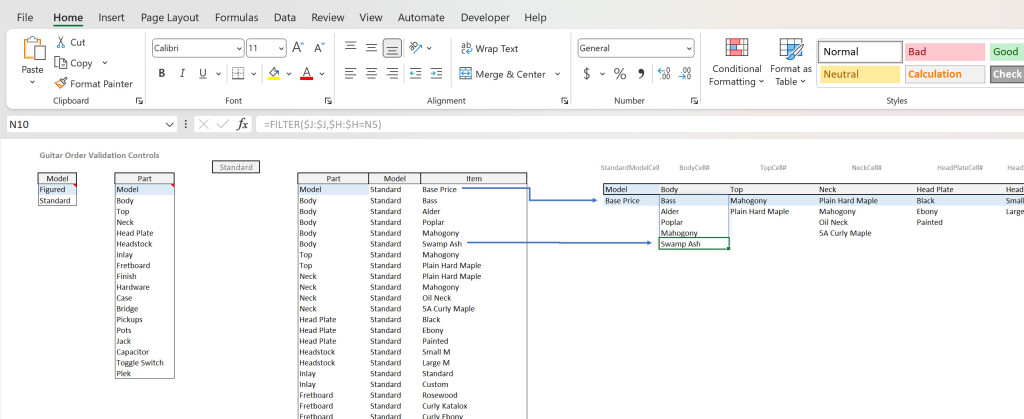
Task: Toggle underline formatting
Action: [202, 74]
